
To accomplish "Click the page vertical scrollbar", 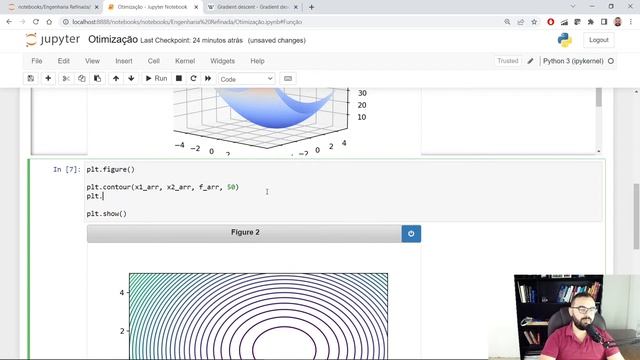I will [x=636, y=216].
